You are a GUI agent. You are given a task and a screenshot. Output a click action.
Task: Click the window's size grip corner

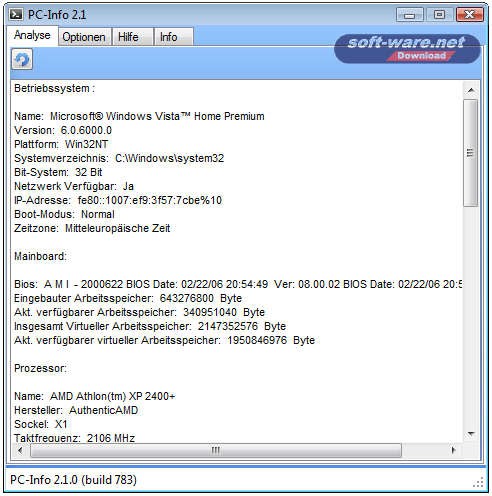point(479,483)
